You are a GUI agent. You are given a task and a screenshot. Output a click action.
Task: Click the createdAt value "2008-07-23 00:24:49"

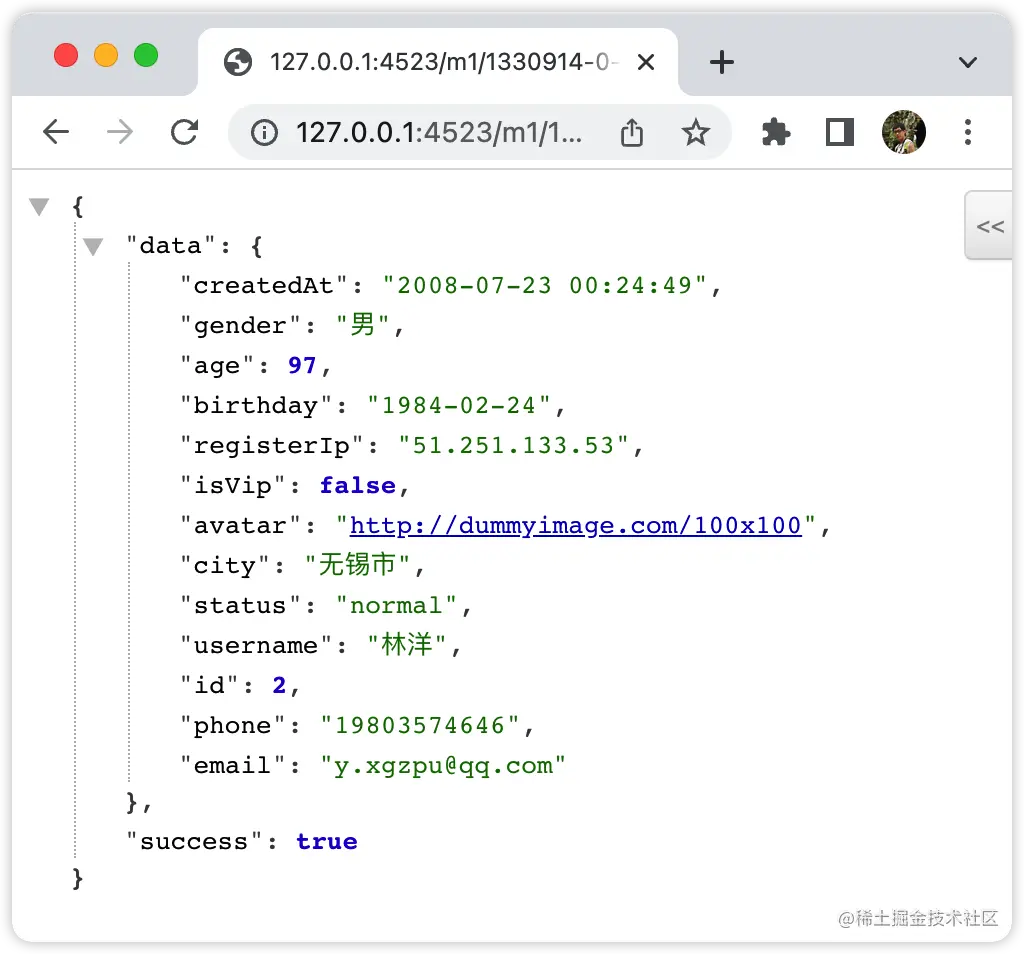544,285
